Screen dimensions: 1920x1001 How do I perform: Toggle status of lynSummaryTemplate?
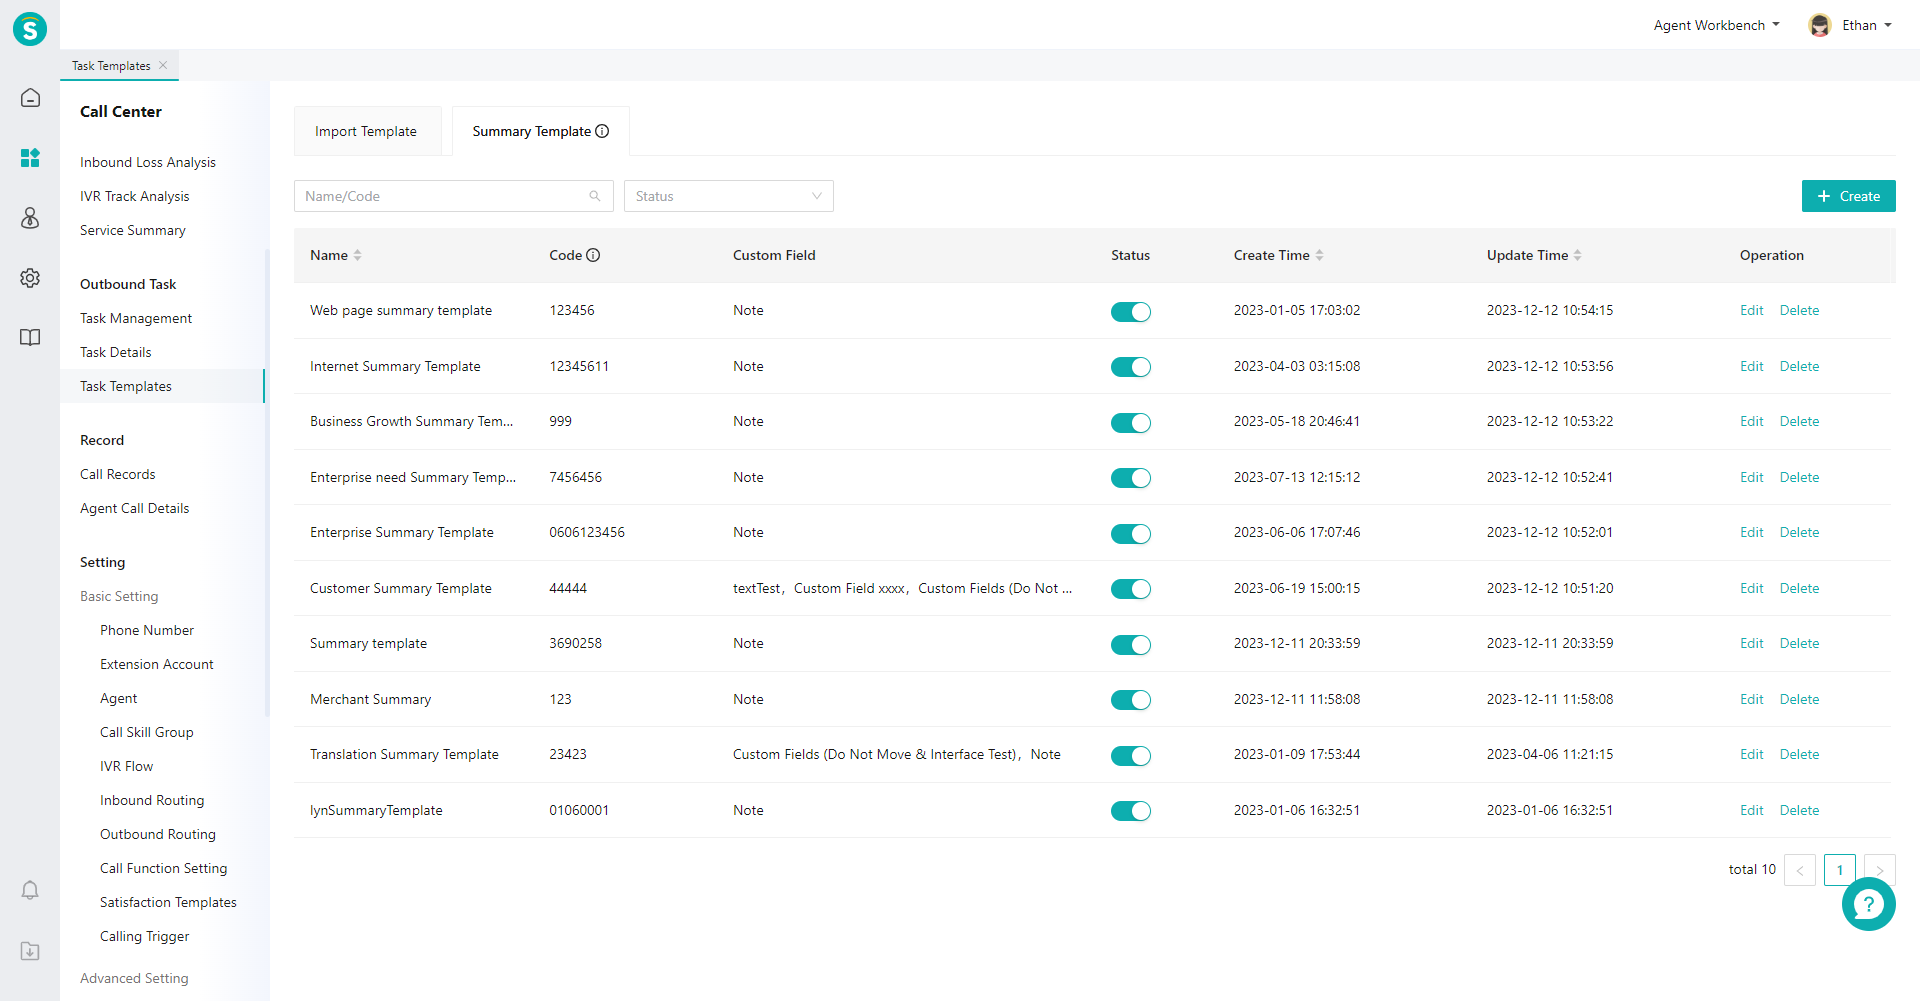(x=1131, y=811)
